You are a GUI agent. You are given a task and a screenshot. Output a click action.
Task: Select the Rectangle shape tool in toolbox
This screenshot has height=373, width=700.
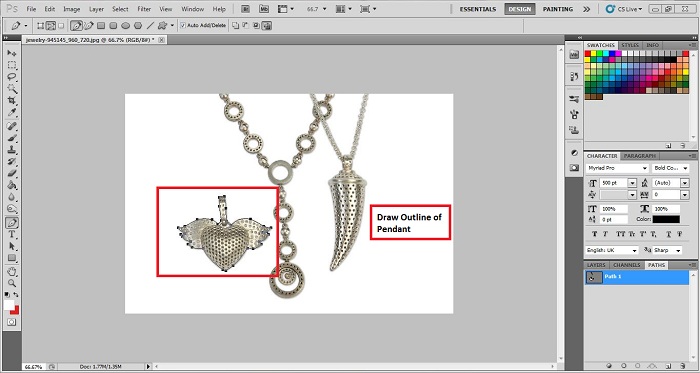coord(12,258)
